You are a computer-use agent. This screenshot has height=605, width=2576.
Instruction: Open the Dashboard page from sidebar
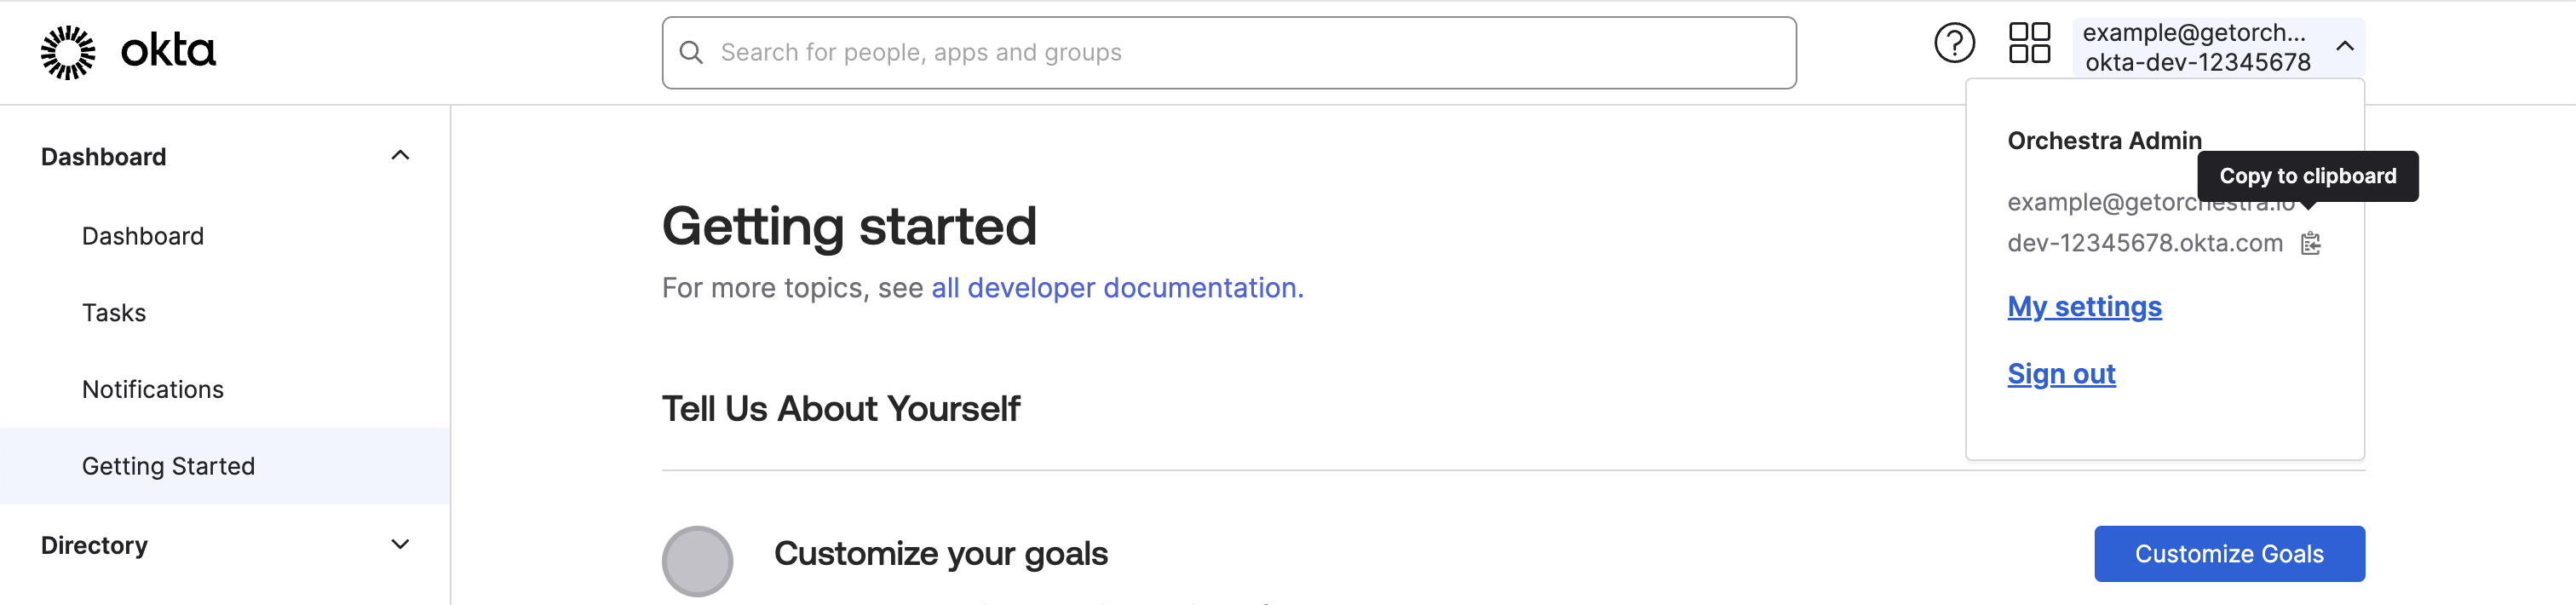pyautogui.click(x=142, y=236)
